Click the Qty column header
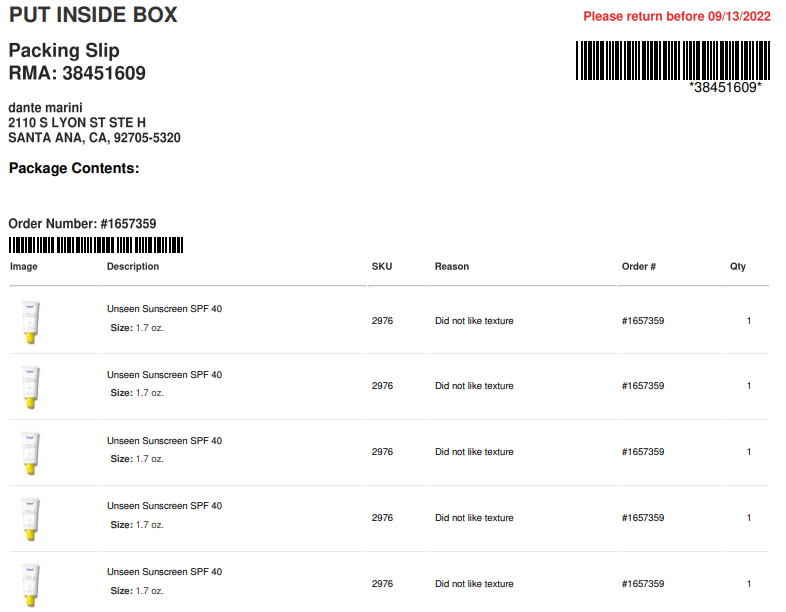The width and height of the screenshot is (786, 612). (737, 267)
